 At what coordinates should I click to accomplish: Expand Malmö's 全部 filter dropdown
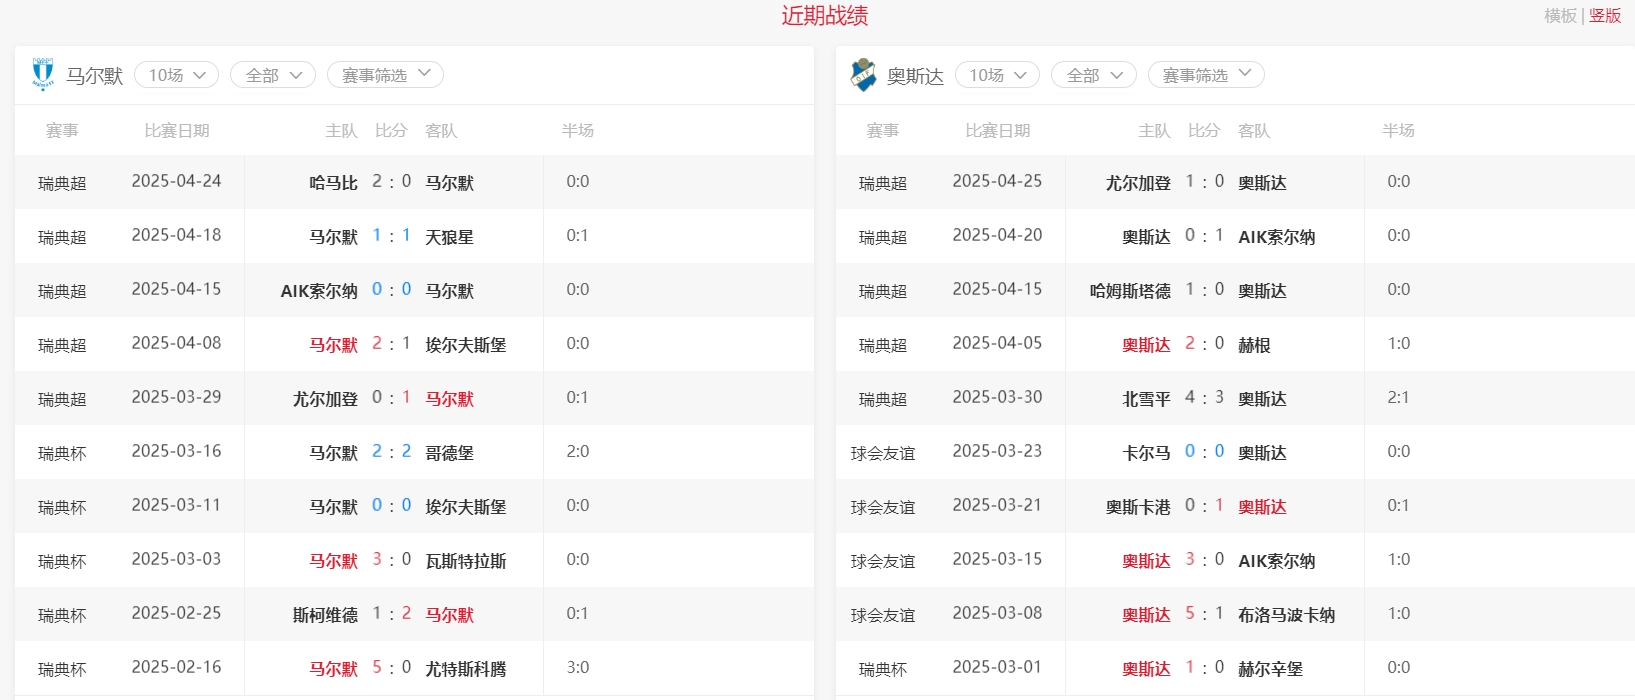pos(273,75)
